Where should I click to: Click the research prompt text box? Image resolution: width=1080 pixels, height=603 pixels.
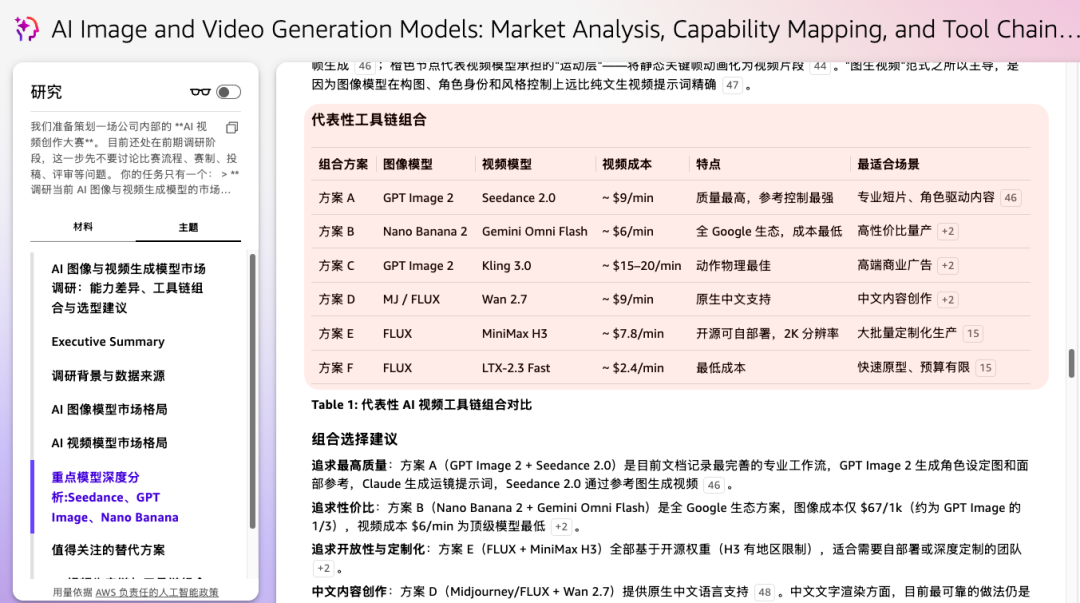click(x=135, y=158)
